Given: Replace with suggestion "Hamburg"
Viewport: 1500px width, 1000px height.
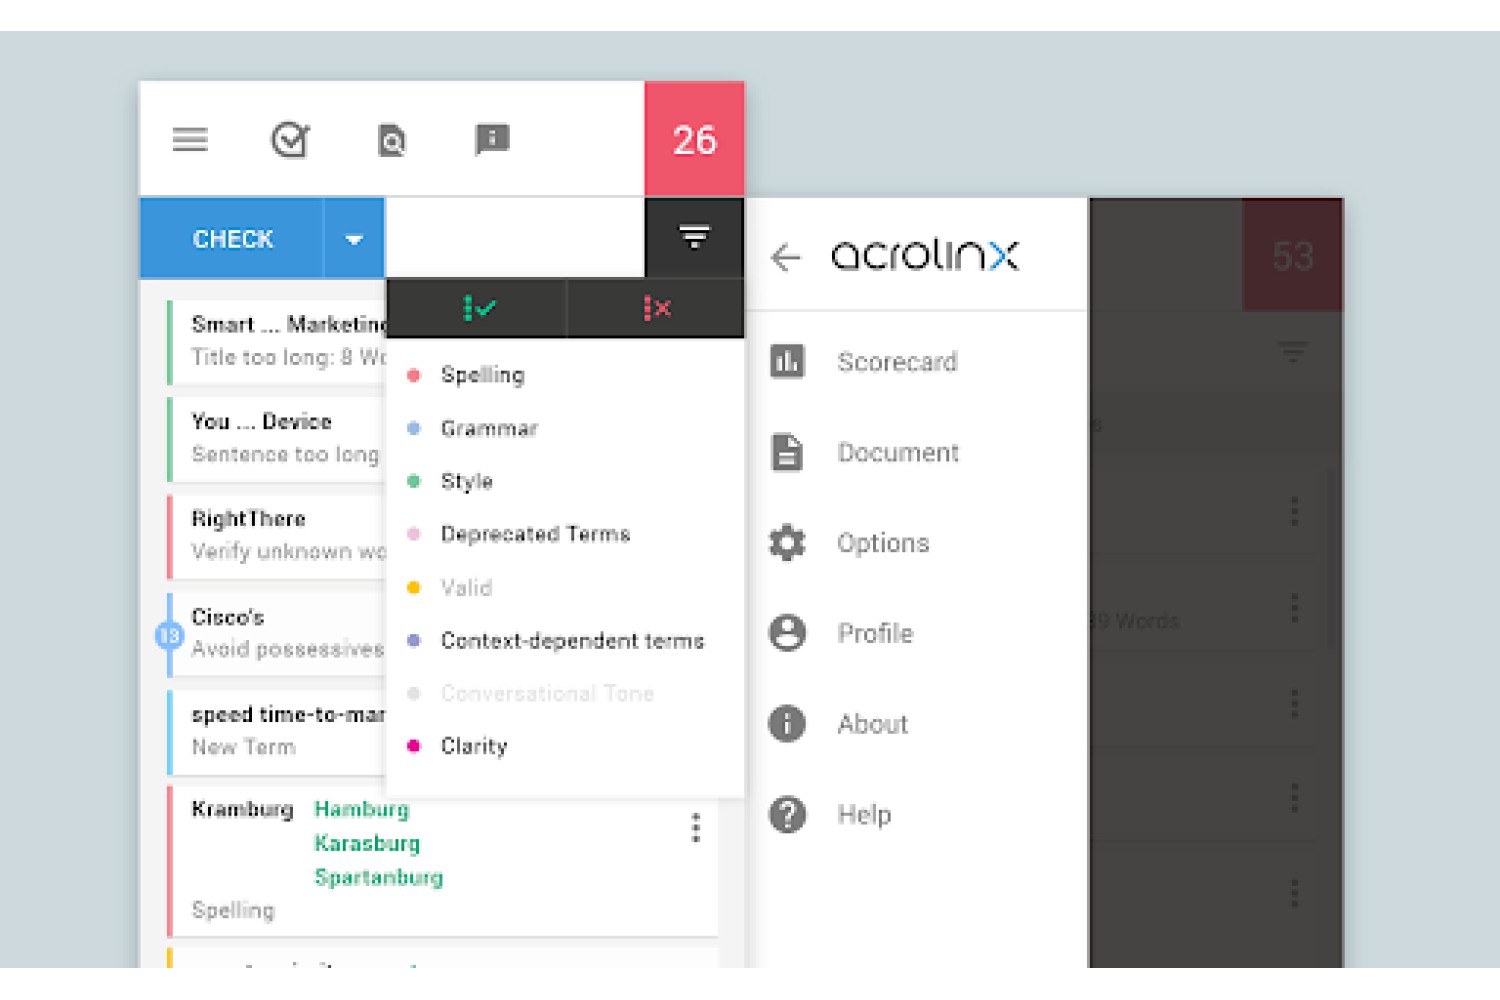Looking at the screenshot, I should pos(361,809).
